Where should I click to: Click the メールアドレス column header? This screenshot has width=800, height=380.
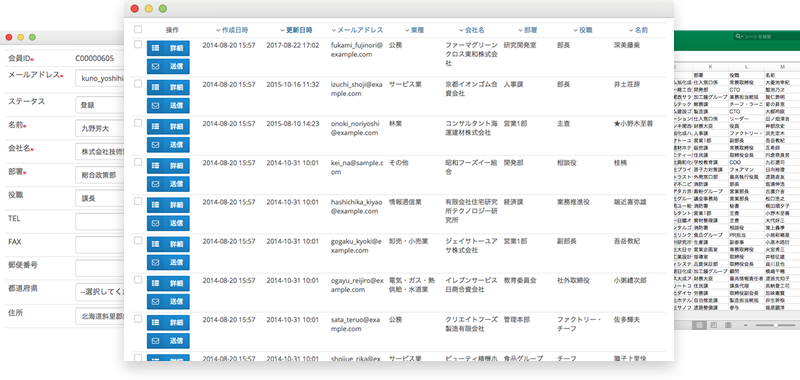357,30
